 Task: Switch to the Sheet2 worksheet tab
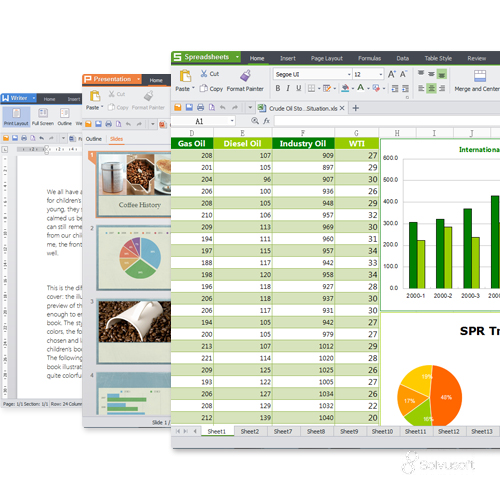pos(250,431)
